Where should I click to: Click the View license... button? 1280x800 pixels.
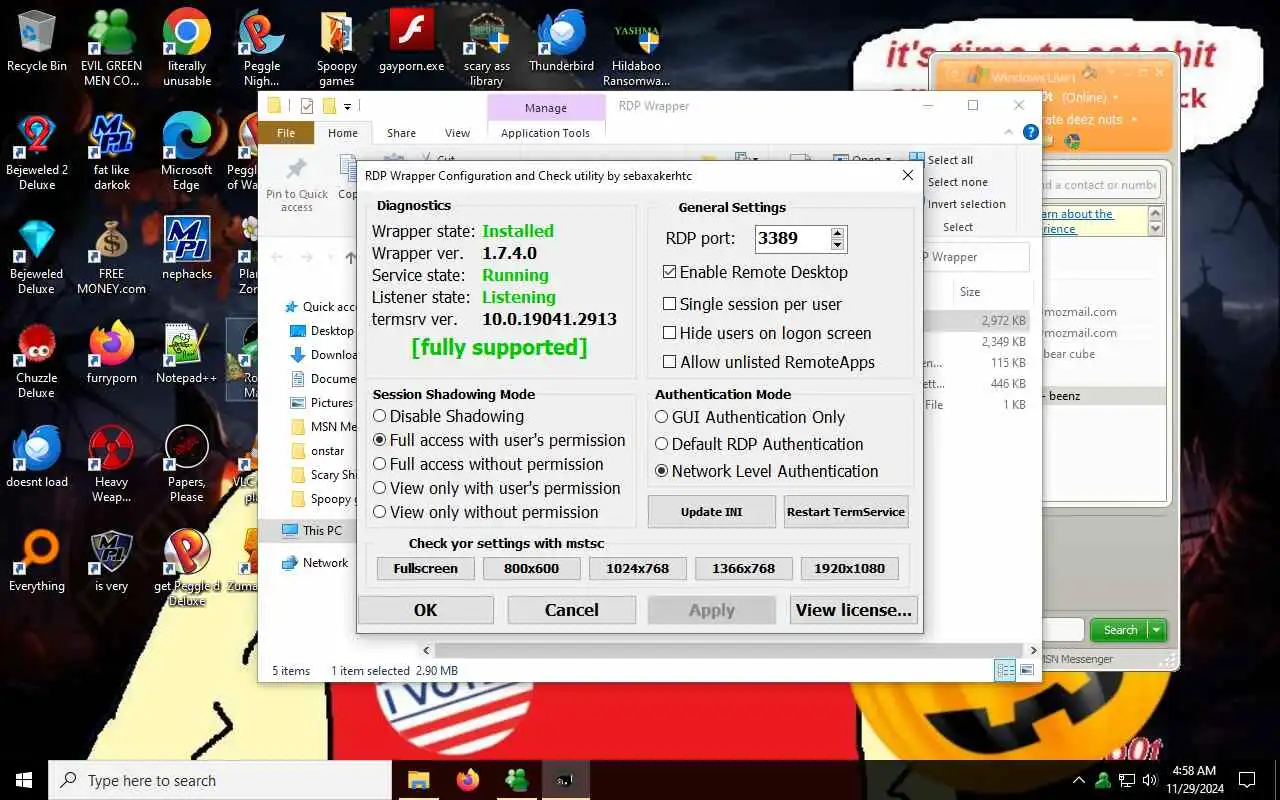tap(853, 610)
